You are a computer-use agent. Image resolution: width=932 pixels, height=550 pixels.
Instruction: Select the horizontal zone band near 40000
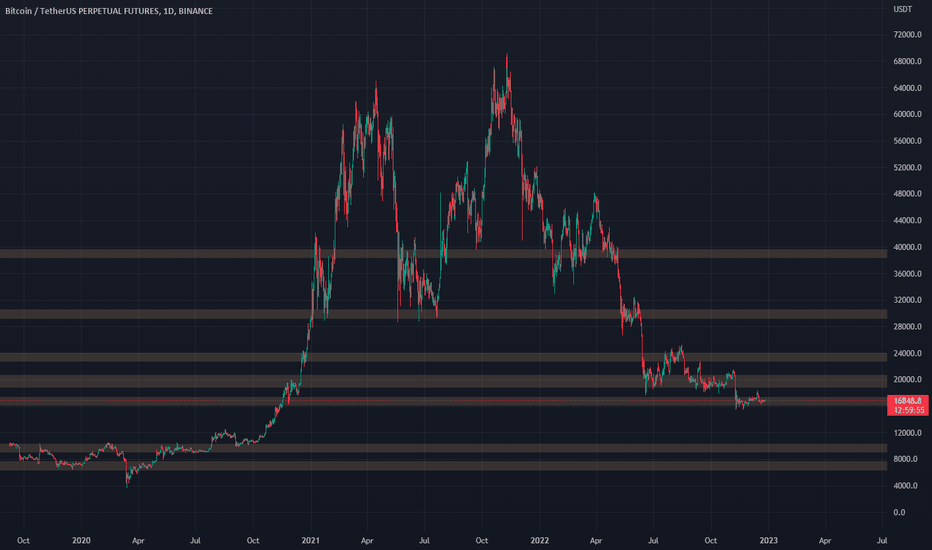click(443, 254)
